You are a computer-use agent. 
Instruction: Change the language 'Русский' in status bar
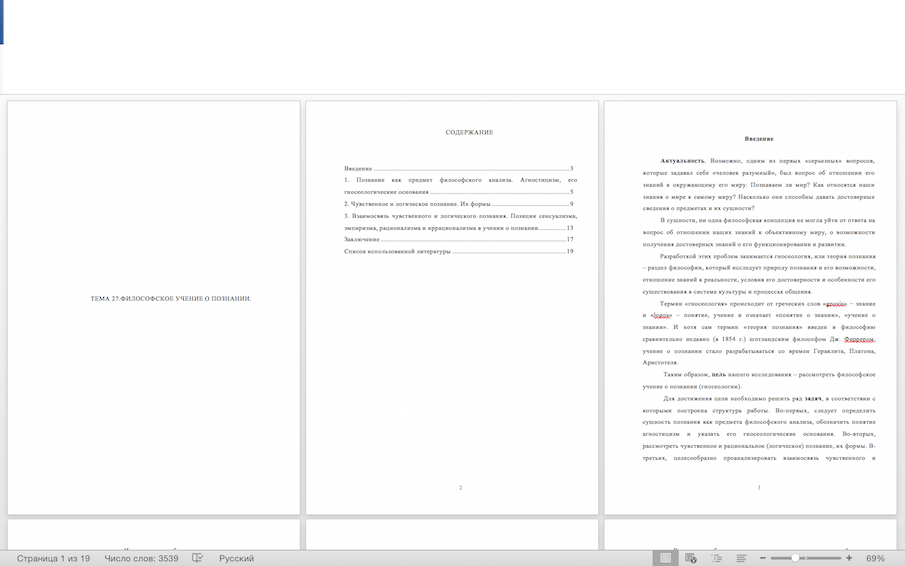click(x=236, y=558)
